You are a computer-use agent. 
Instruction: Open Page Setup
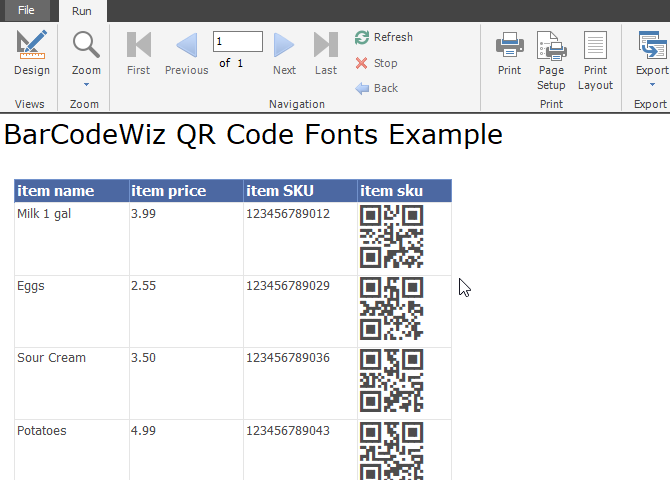551,60
